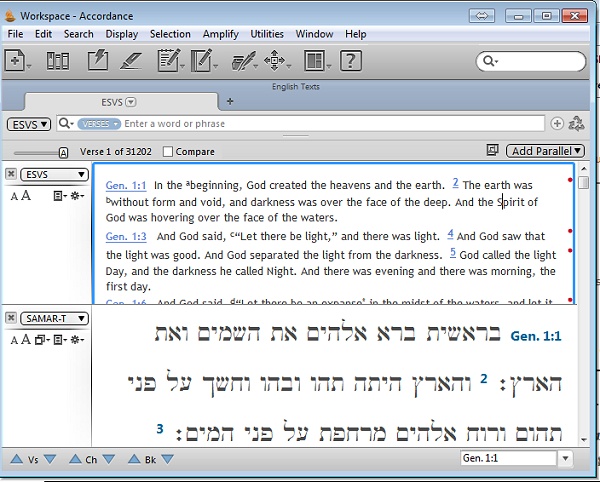Increase text size in ESVS pane
Viewport: 600px width, 482px height.
[x=26, y=195]
